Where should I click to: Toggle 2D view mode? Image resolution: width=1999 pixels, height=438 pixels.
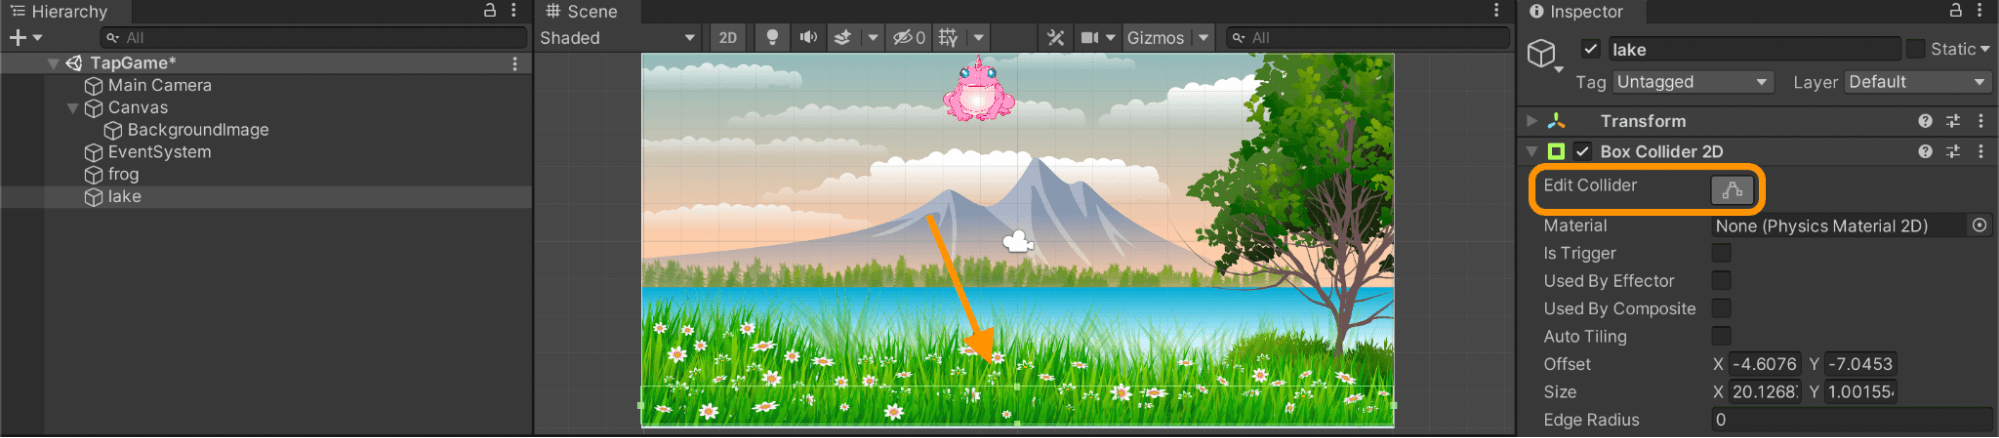click(x=728, y=37)
